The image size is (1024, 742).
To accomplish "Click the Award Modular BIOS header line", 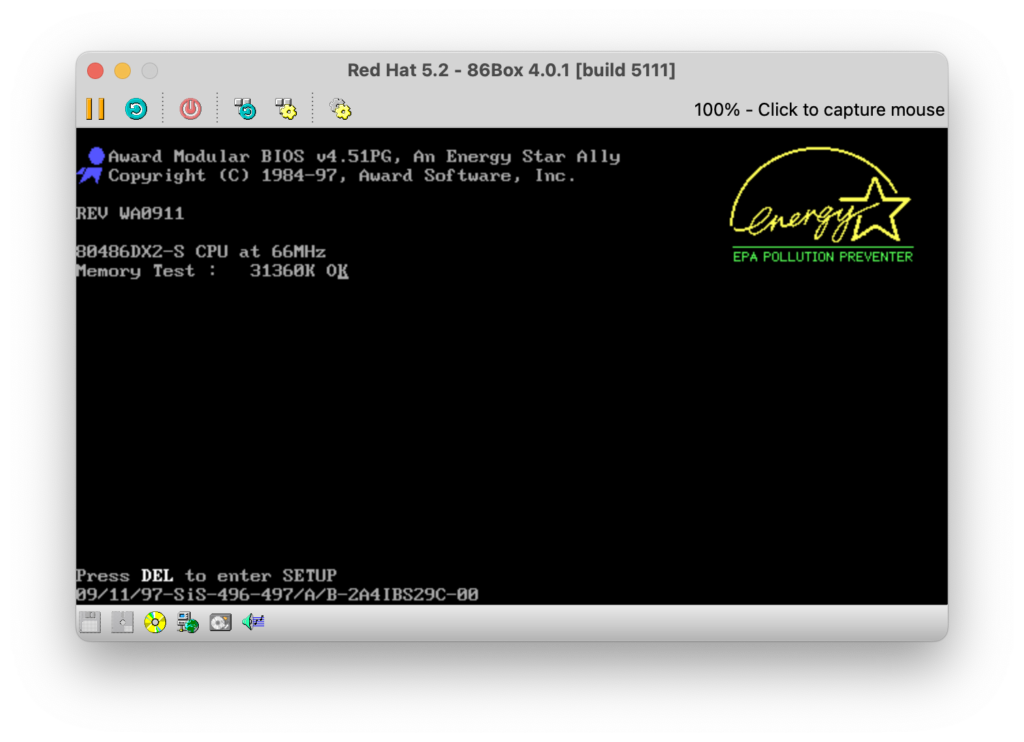I will (x=364, y=157).
